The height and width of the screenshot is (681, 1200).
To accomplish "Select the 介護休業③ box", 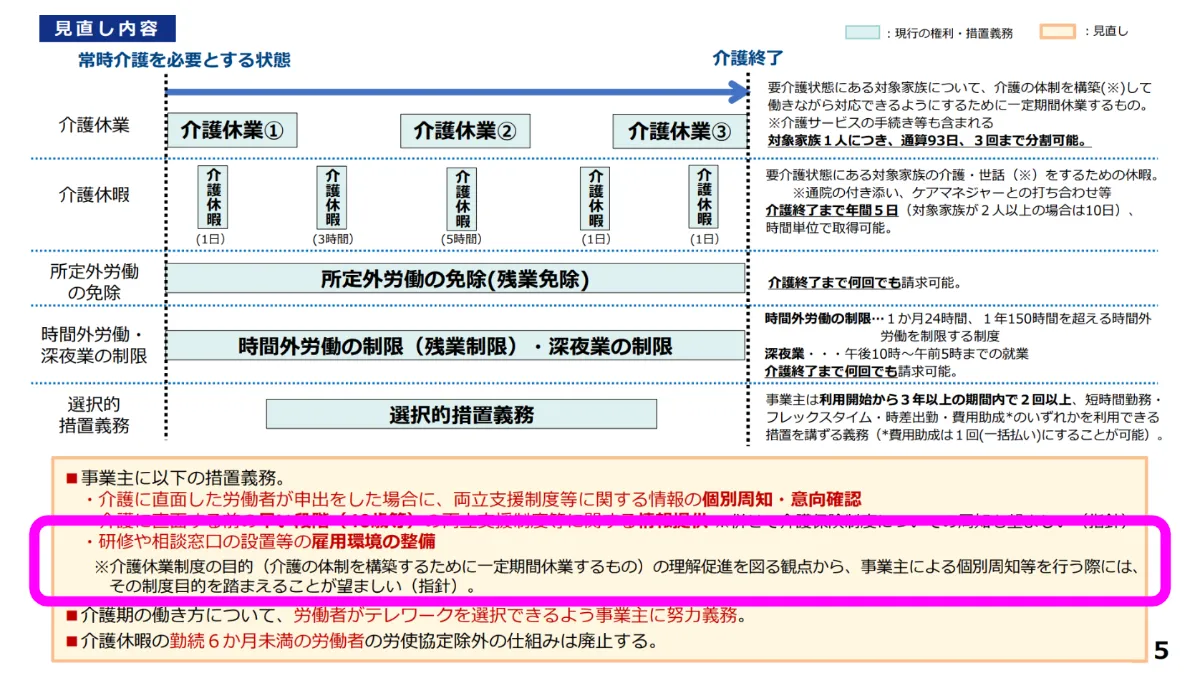I will click(x=679, y=131).
